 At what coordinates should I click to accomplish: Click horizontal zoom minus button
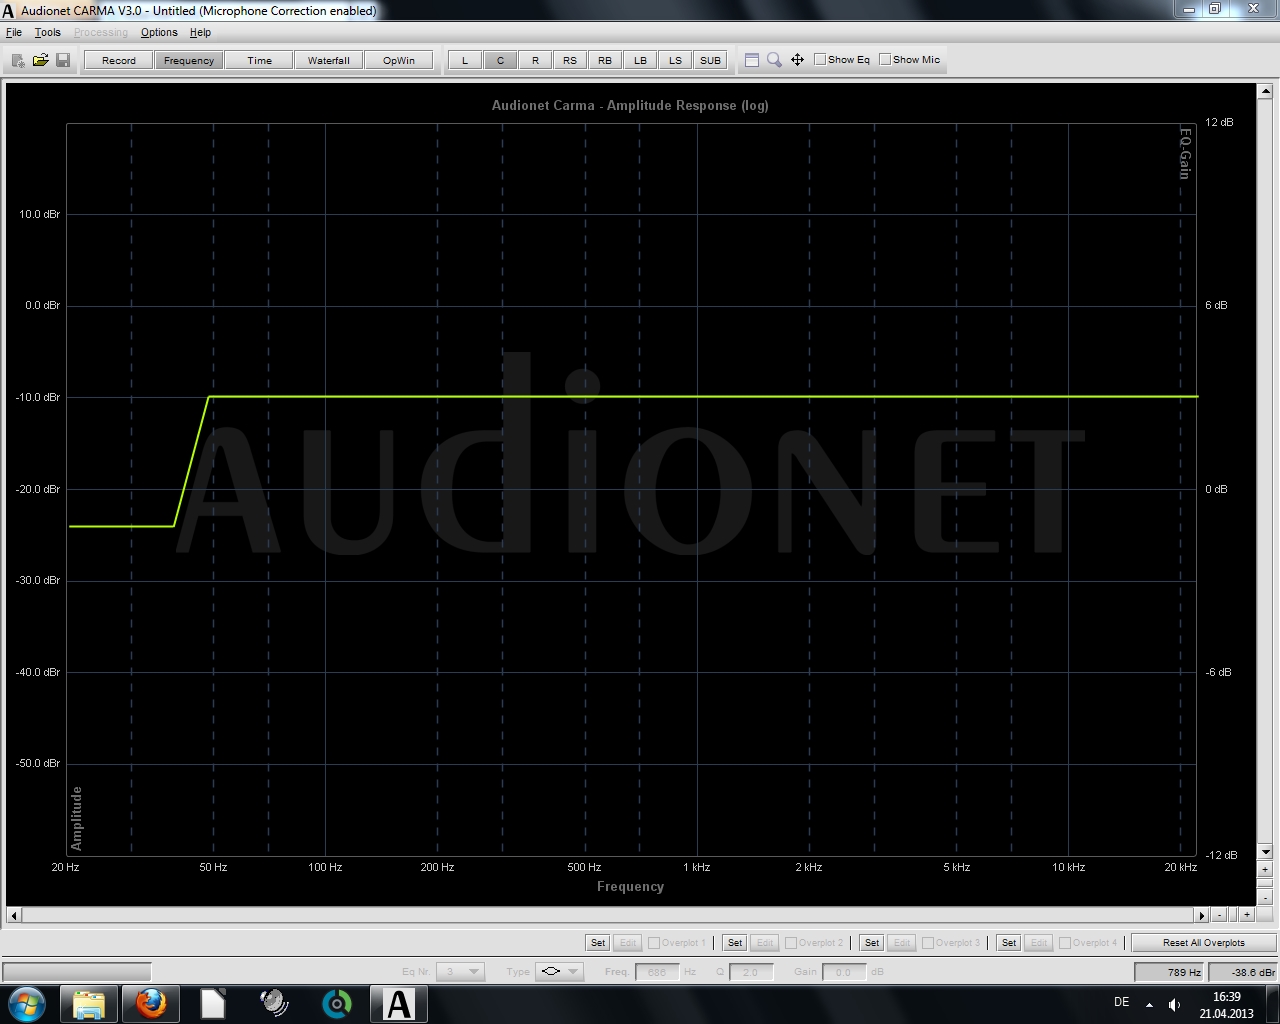click(x=1219, y=914)
